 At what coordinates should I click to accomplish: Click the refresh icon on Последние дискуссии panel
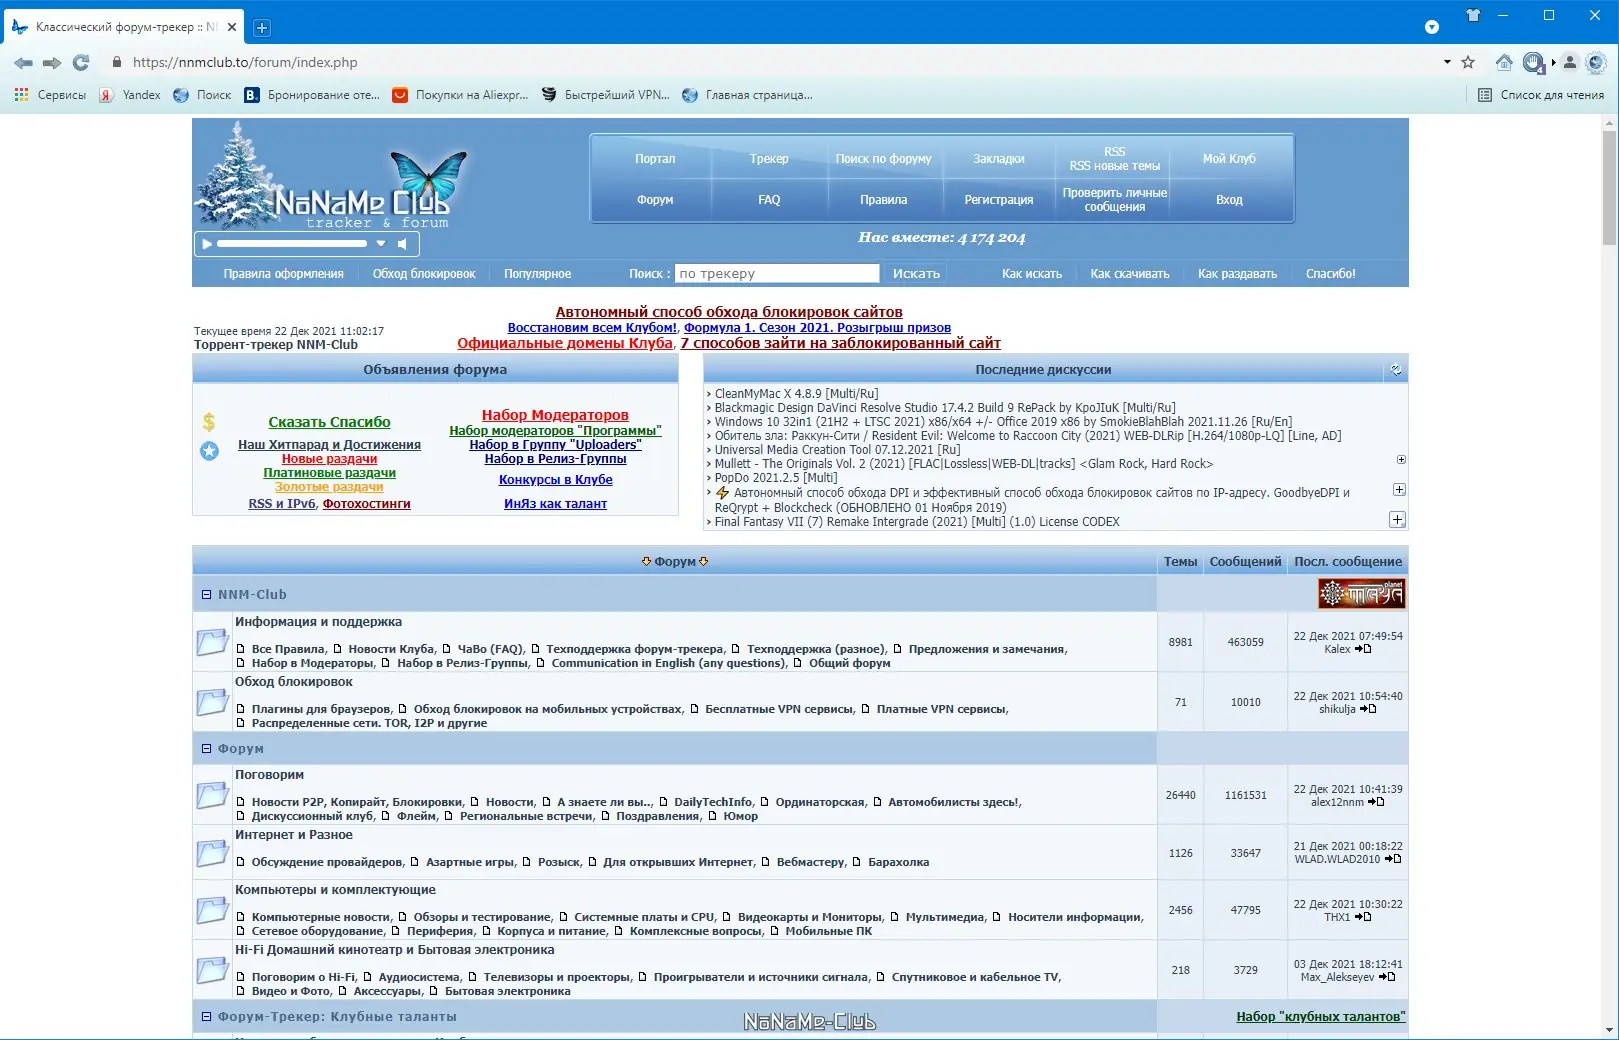click(1397, 369)
